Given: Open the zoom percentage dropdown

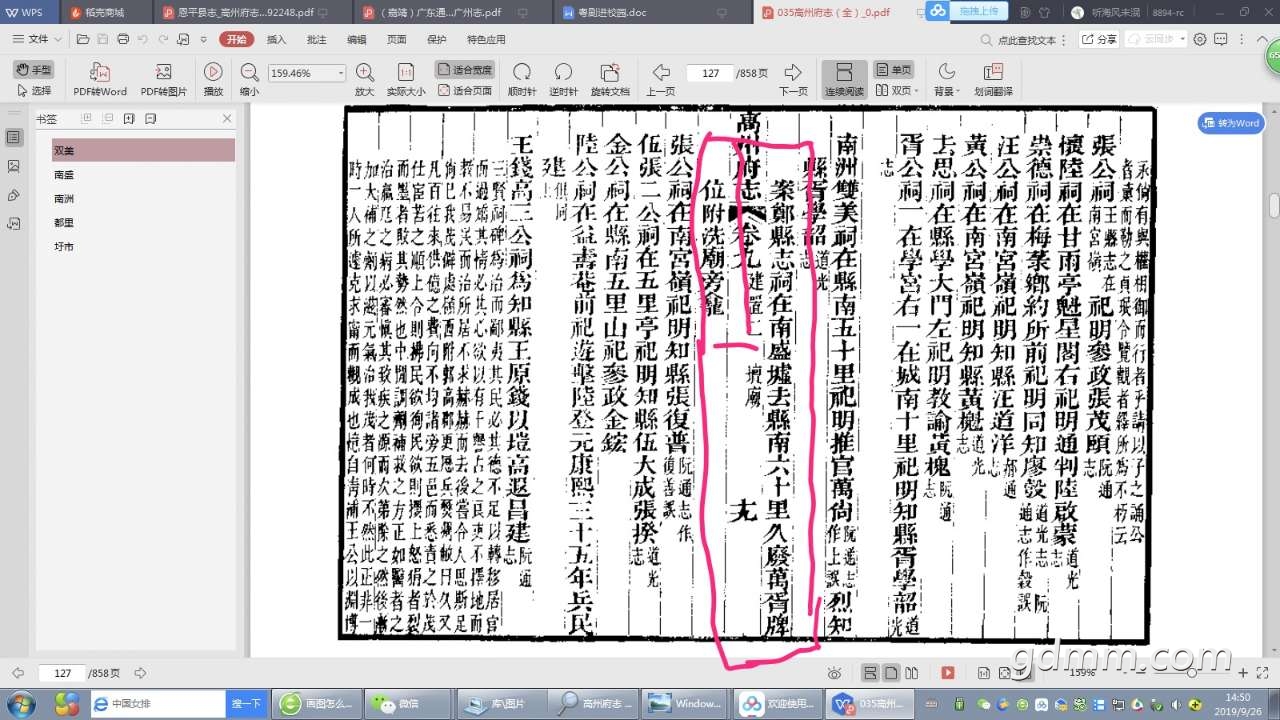Looking at the screenshot, I should (x=341, y=73).
